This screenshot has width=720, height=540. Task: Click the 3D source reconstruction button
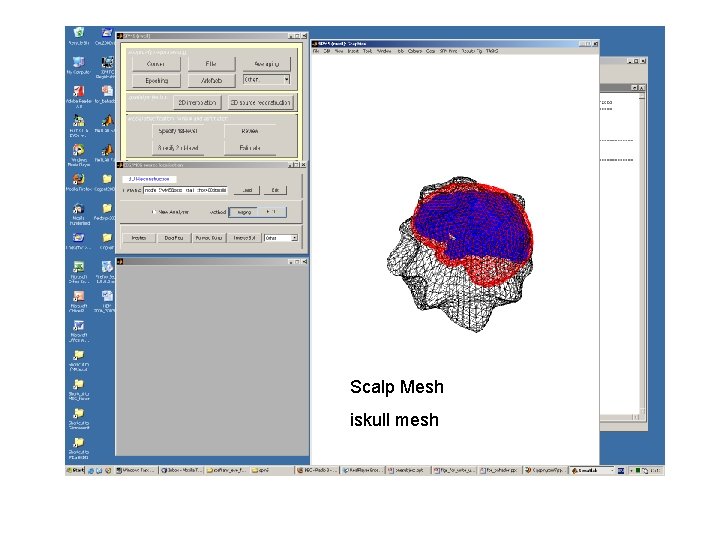click(x=260, y=102)
